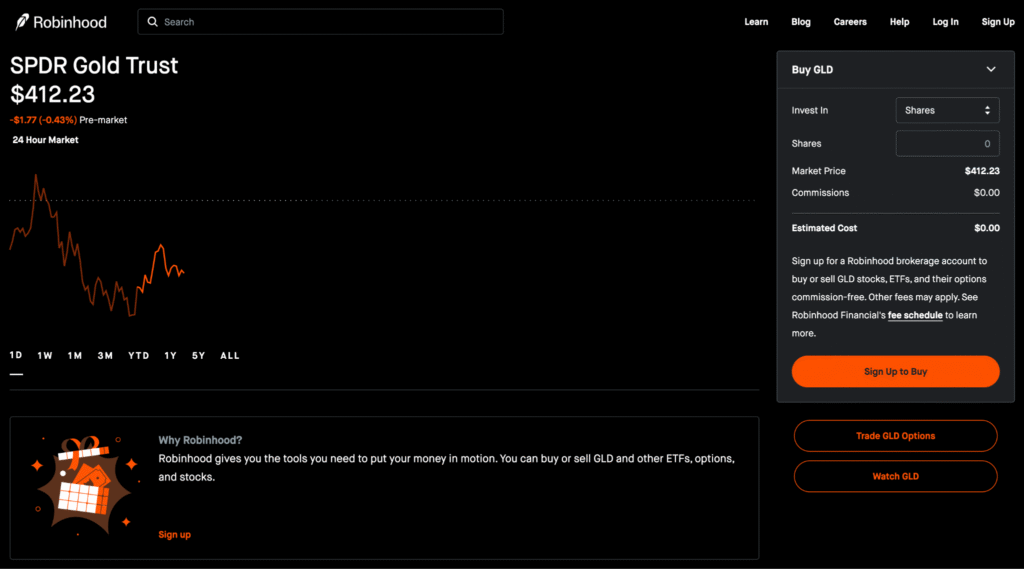This screenshot has width=1024, height=569.
Task: Select the 1W chart range
Action: pos(44,355)
